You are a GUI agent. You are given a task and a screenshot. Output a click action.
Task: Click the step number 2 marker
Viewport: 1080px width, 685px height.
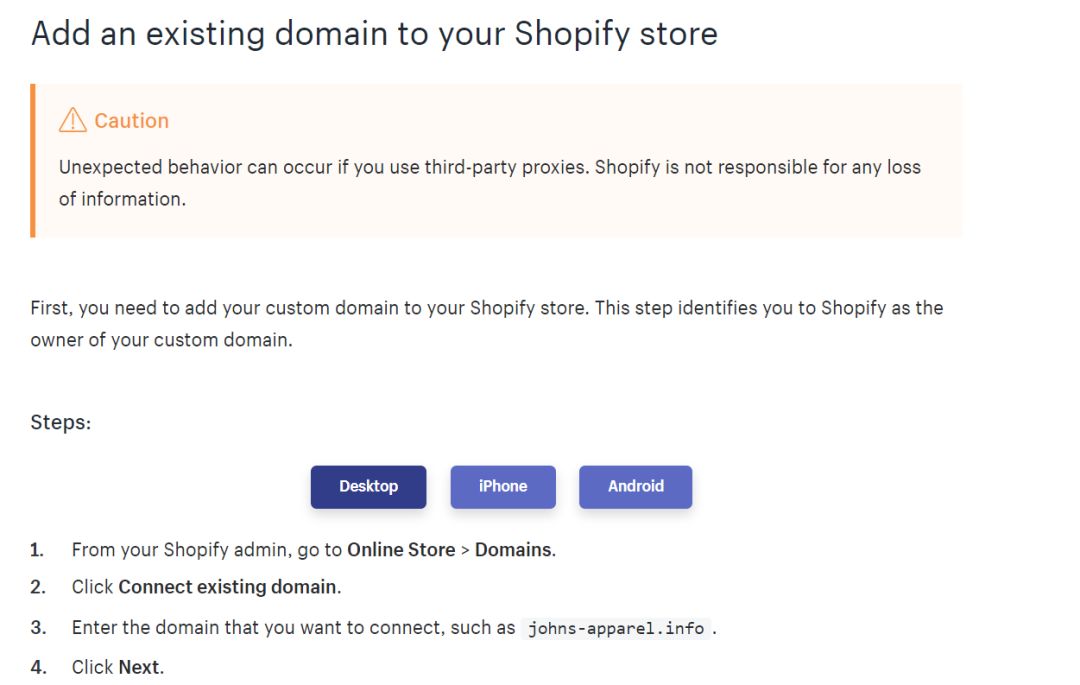coord(38,587)
